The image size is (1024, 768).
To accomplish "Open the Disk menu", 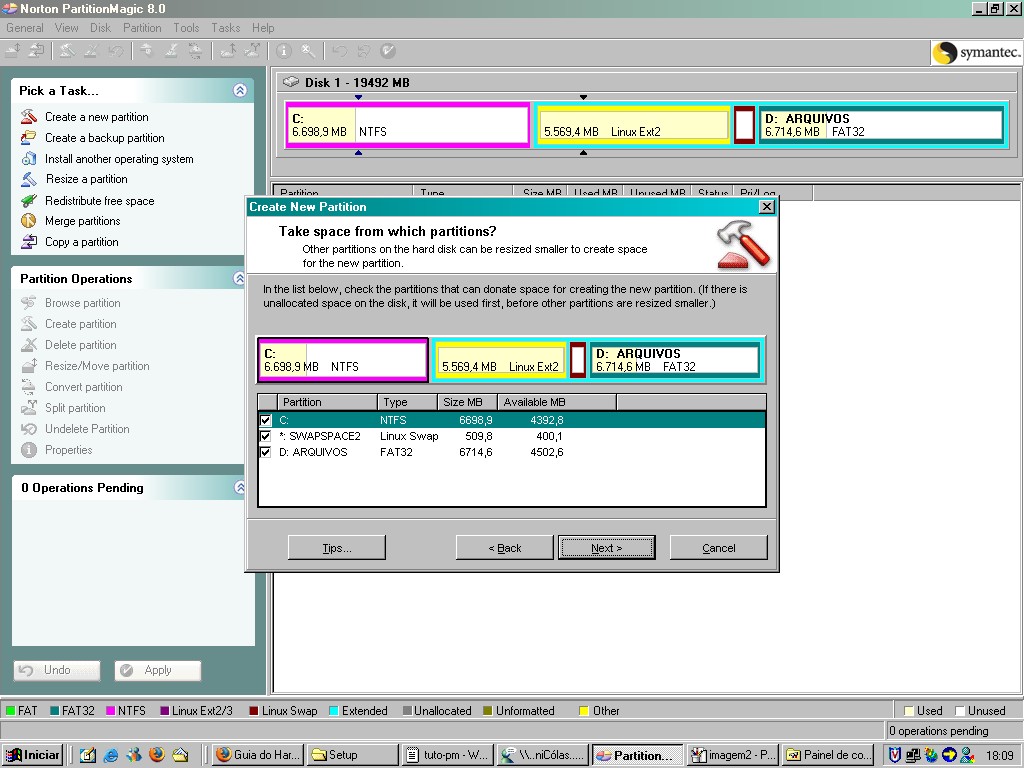I will pos(101,28).
